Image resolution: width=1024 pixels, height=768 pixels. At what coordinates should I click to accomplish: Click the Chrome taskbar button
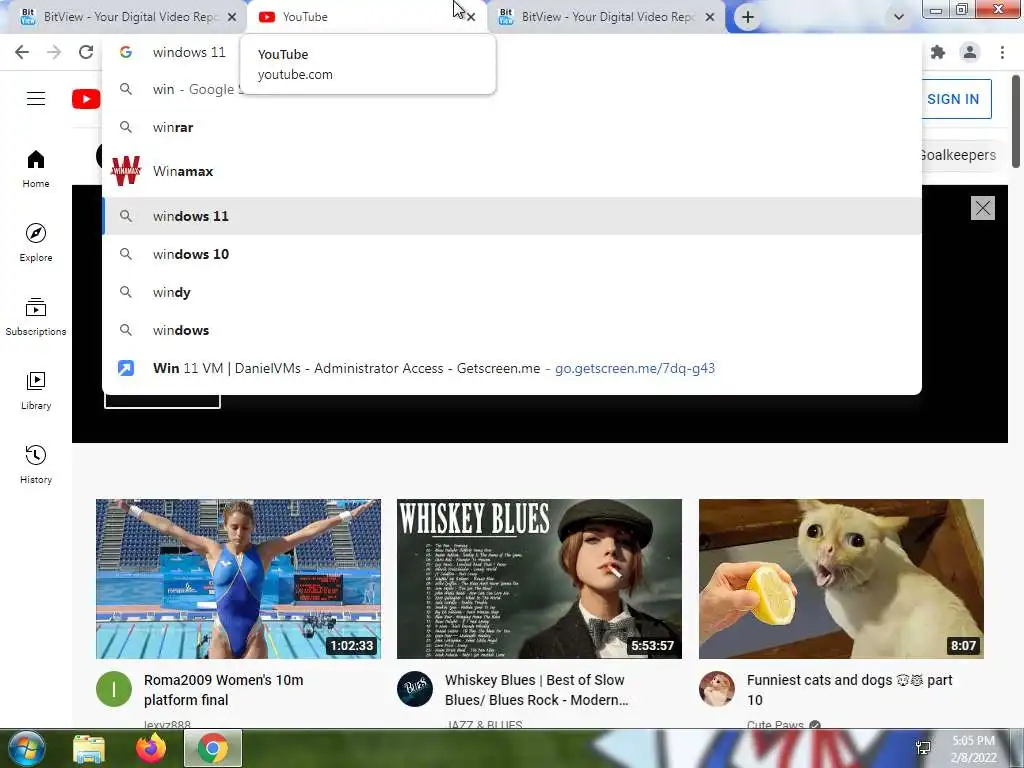coord(213,748)
